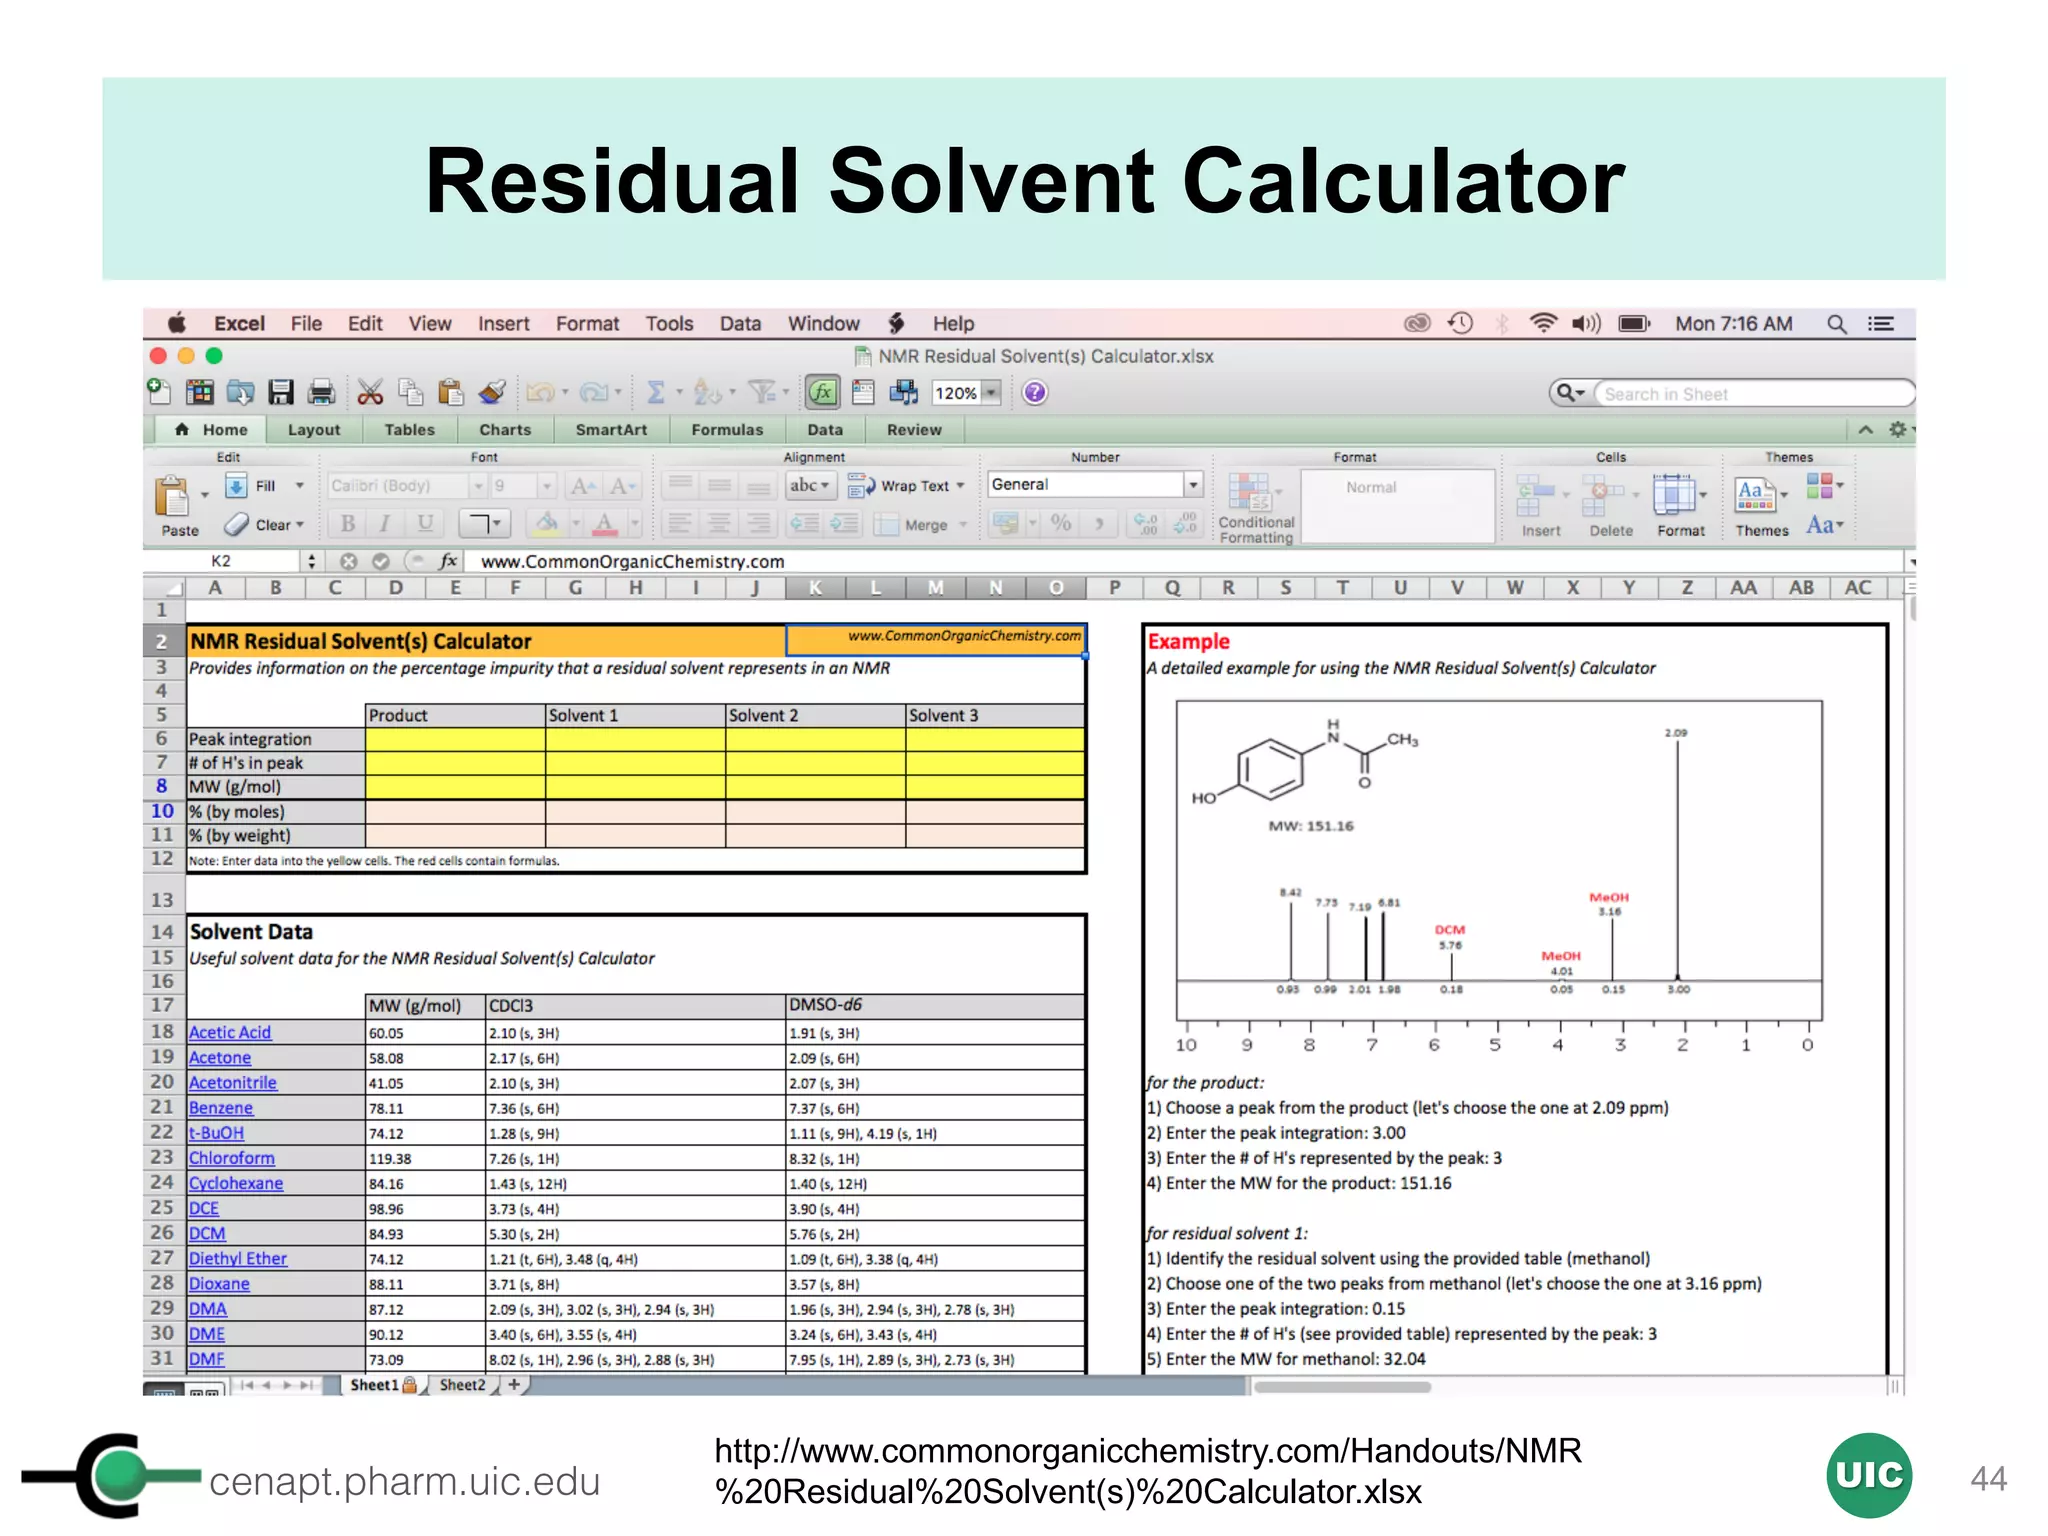Open the font size 9 dropdown

[547, 486]
